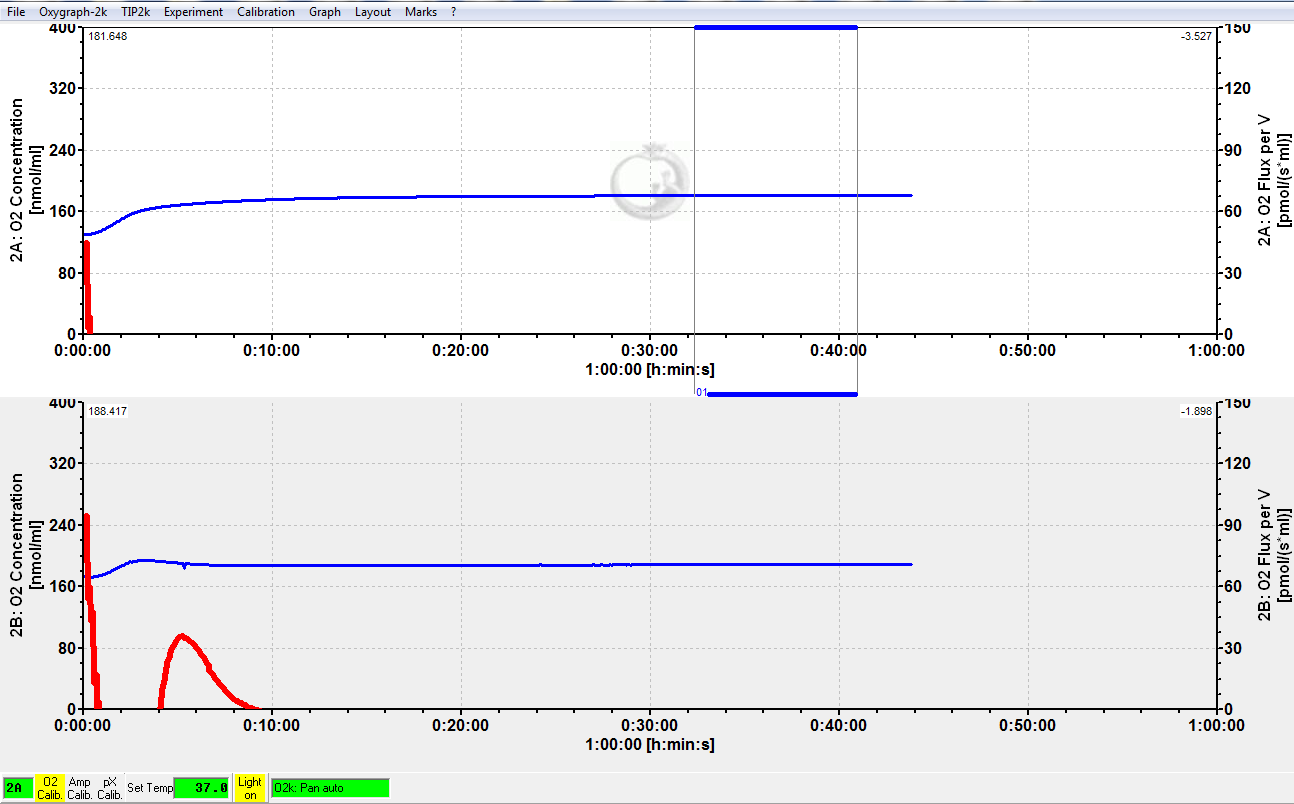Toggle the Light on indicator

pos(250,788)
